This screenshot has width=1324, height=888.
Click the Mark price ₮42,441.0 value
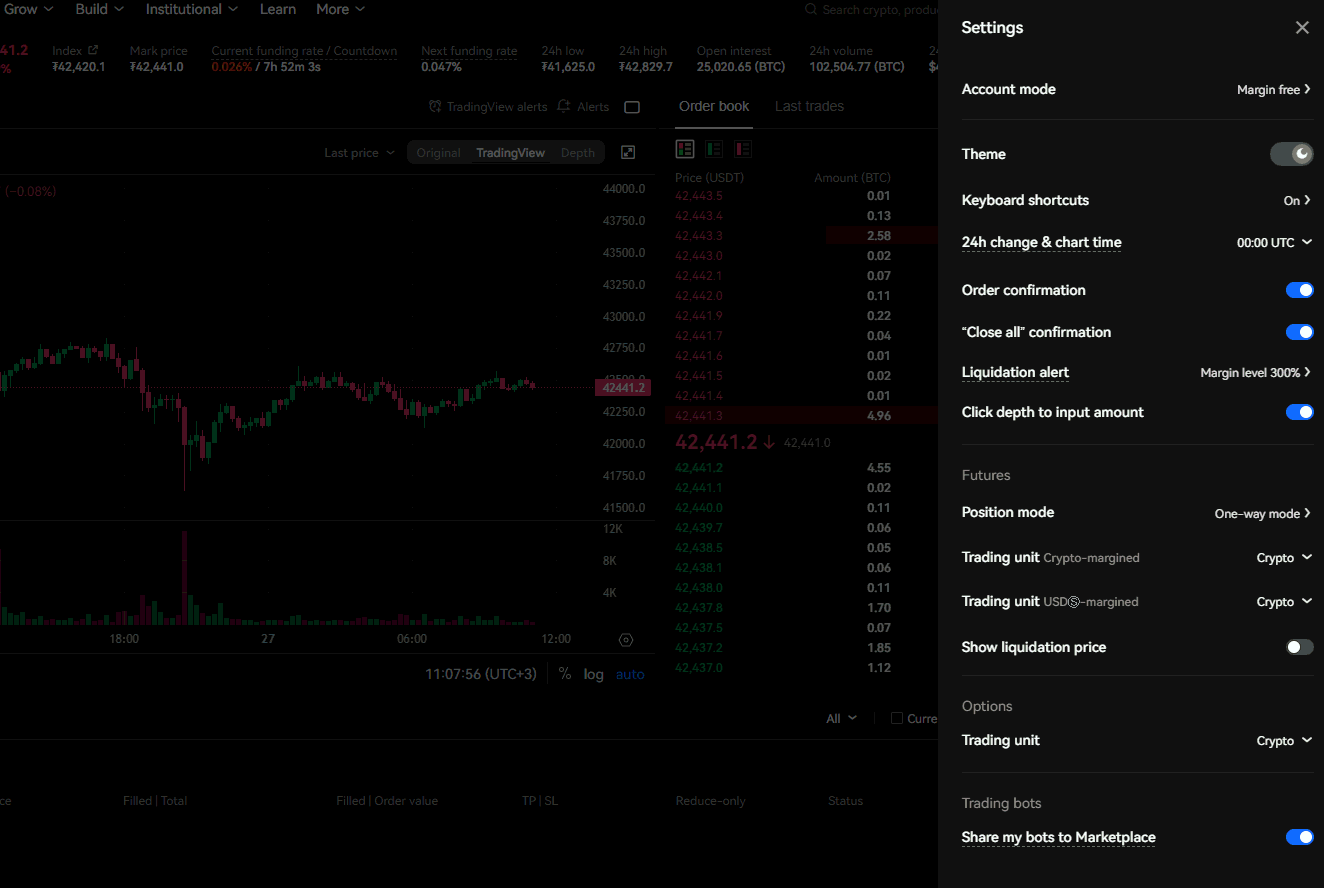pos(156,67)
